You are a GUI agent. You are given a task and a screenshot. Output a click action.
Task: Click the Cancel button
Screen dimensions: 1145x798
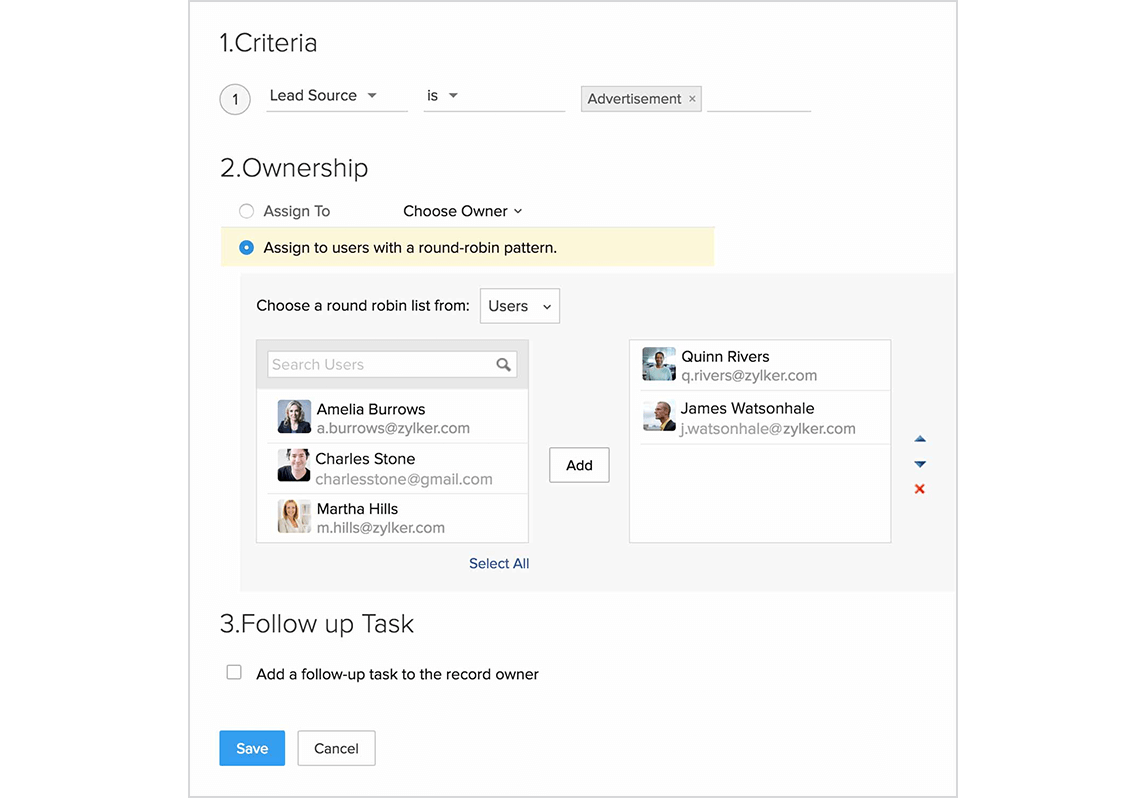(x=336, y=748)
